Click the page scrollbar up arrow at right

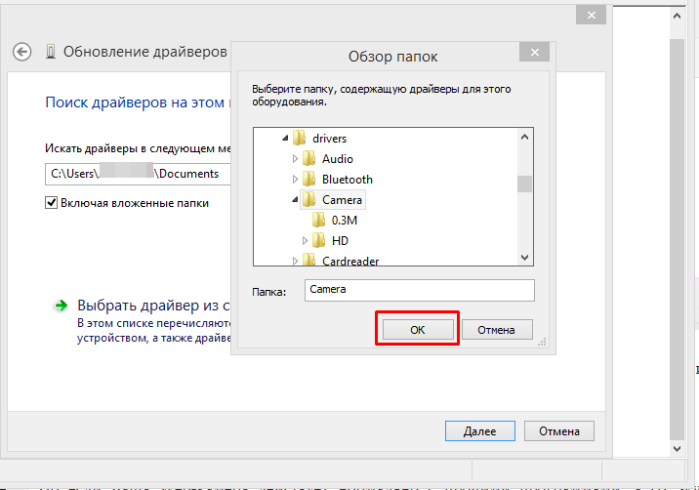pos(677,16)
